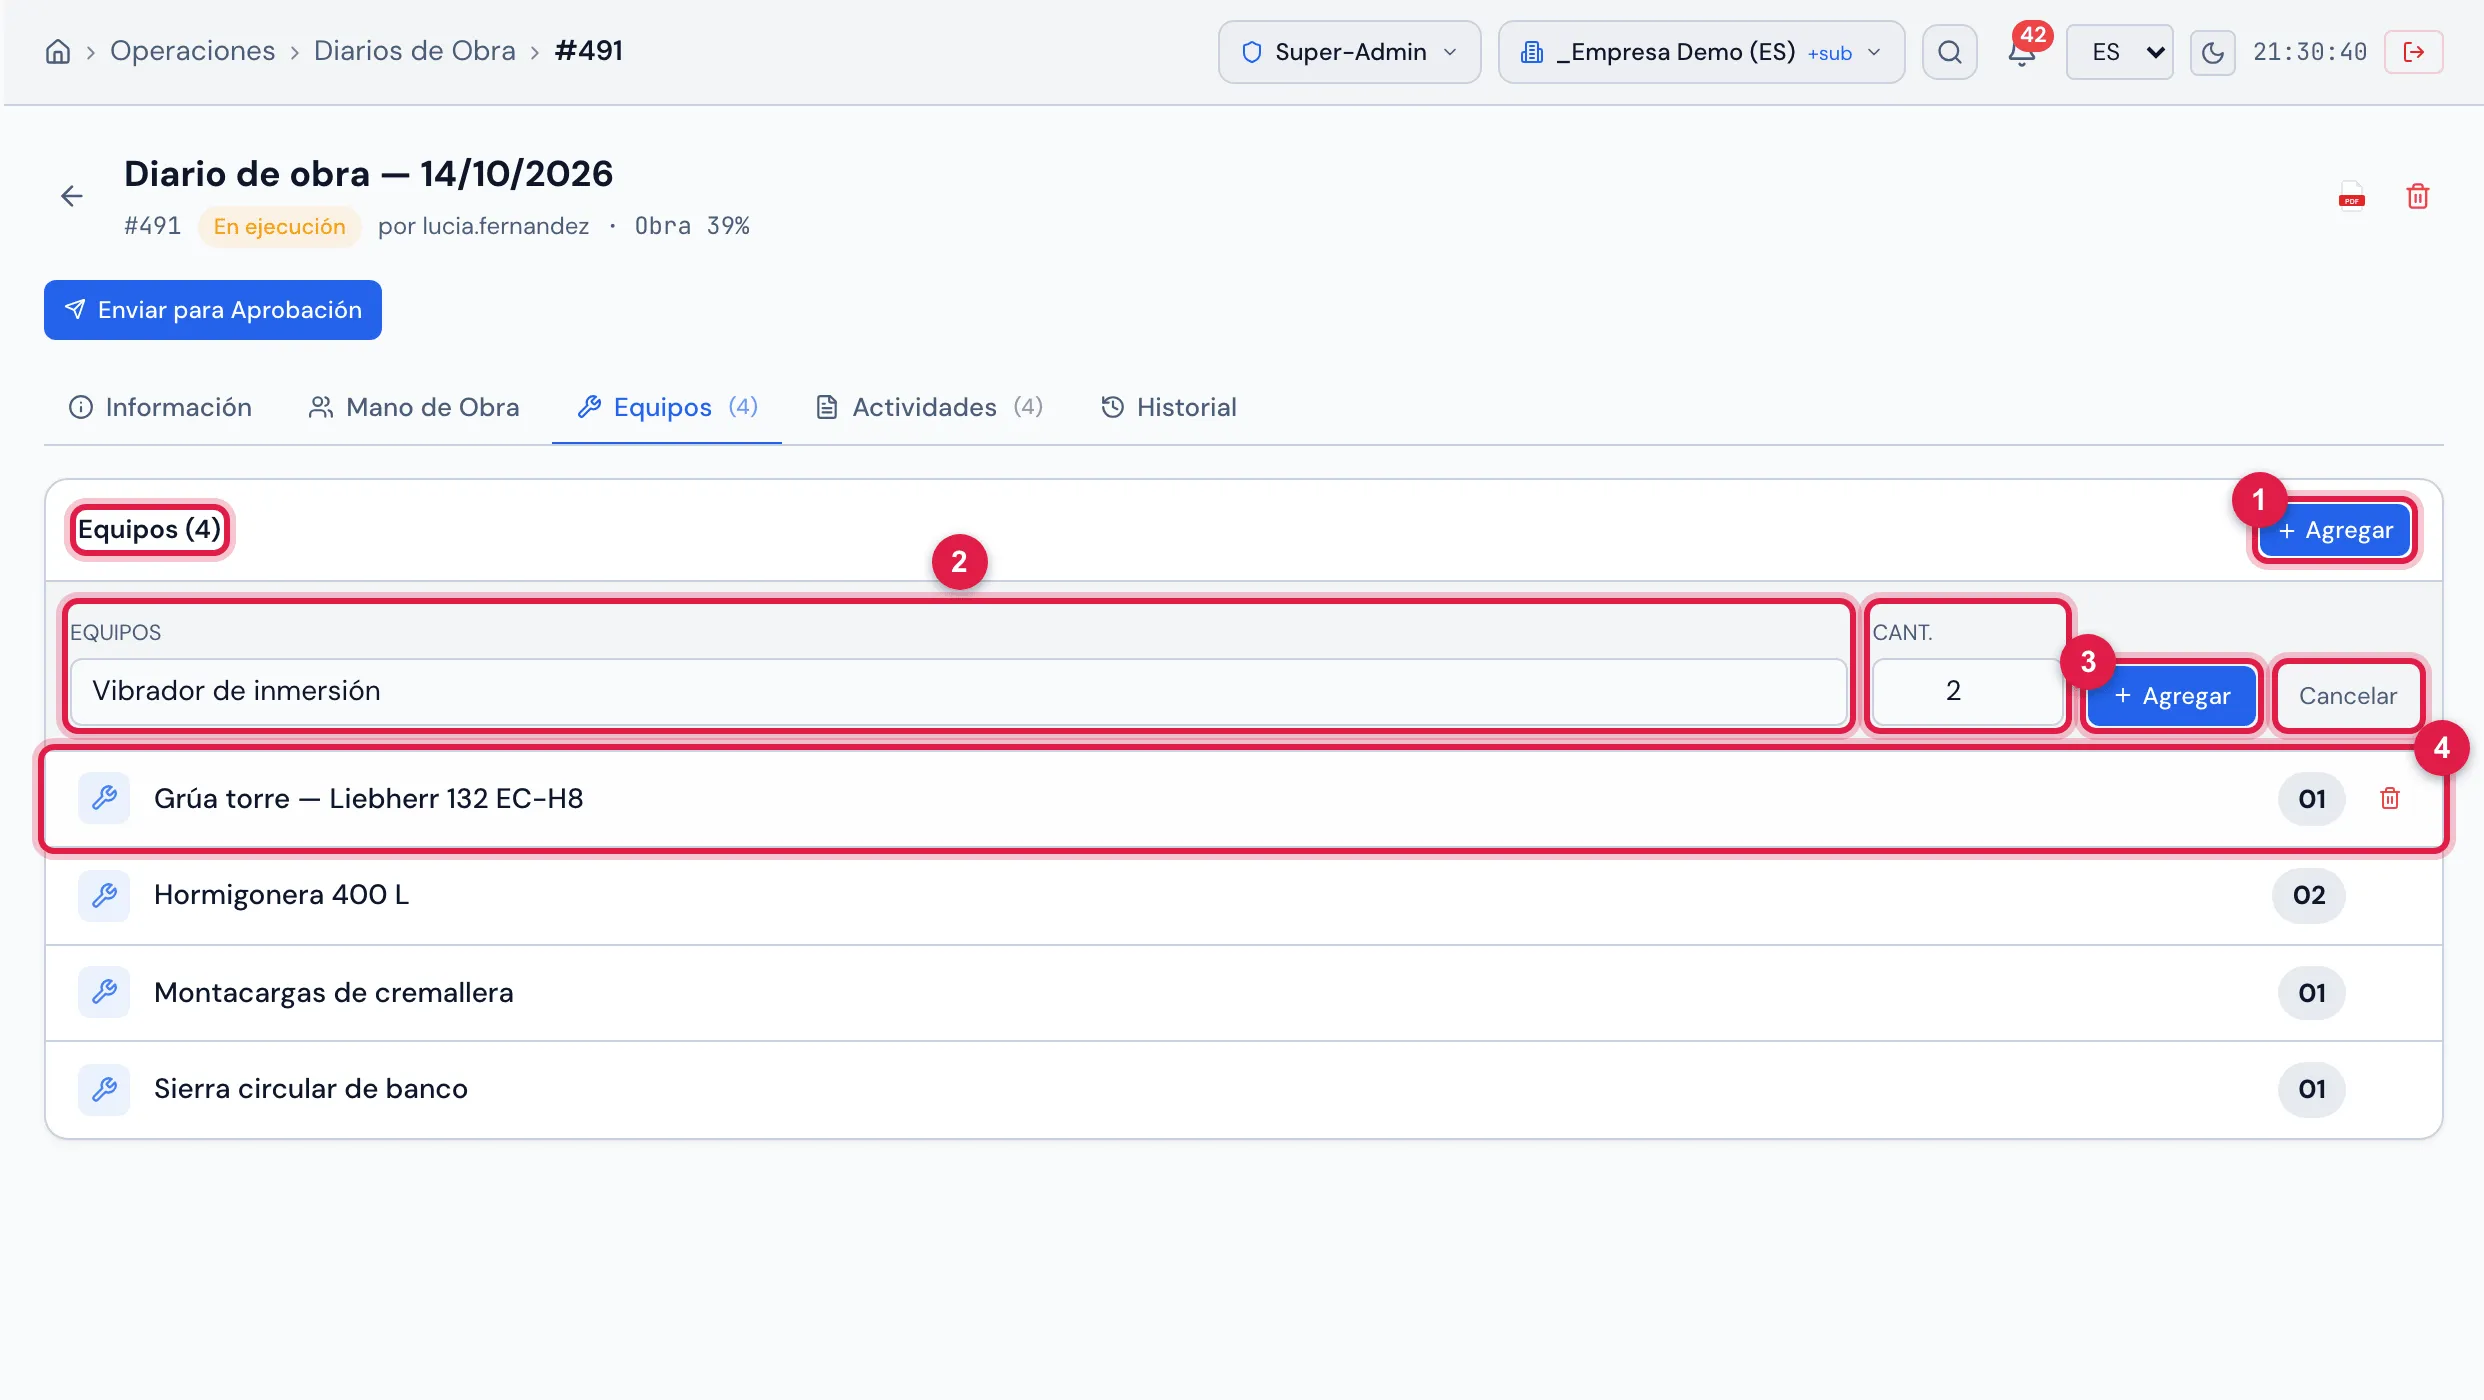Image resolution: width=2484 pixels, height=1400 pixels.
Task: Click 01 quantity badge of Sierra circular
Action: click(x=2312, y=1089)
